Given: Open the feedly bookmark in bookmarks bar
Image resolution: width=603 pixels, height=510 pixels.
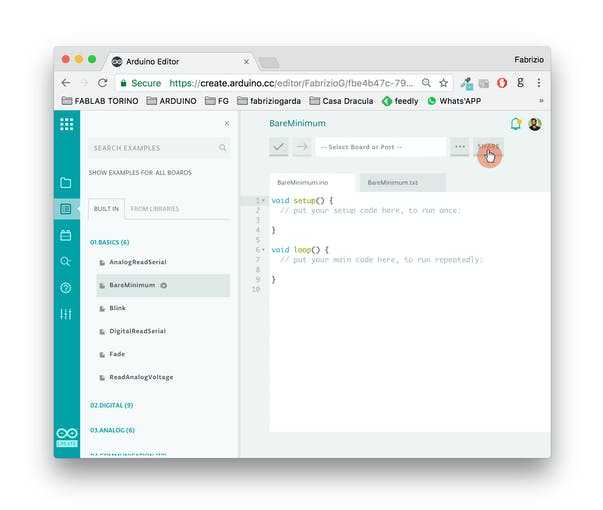Looking at the screenshot, I should click(400, 101).
